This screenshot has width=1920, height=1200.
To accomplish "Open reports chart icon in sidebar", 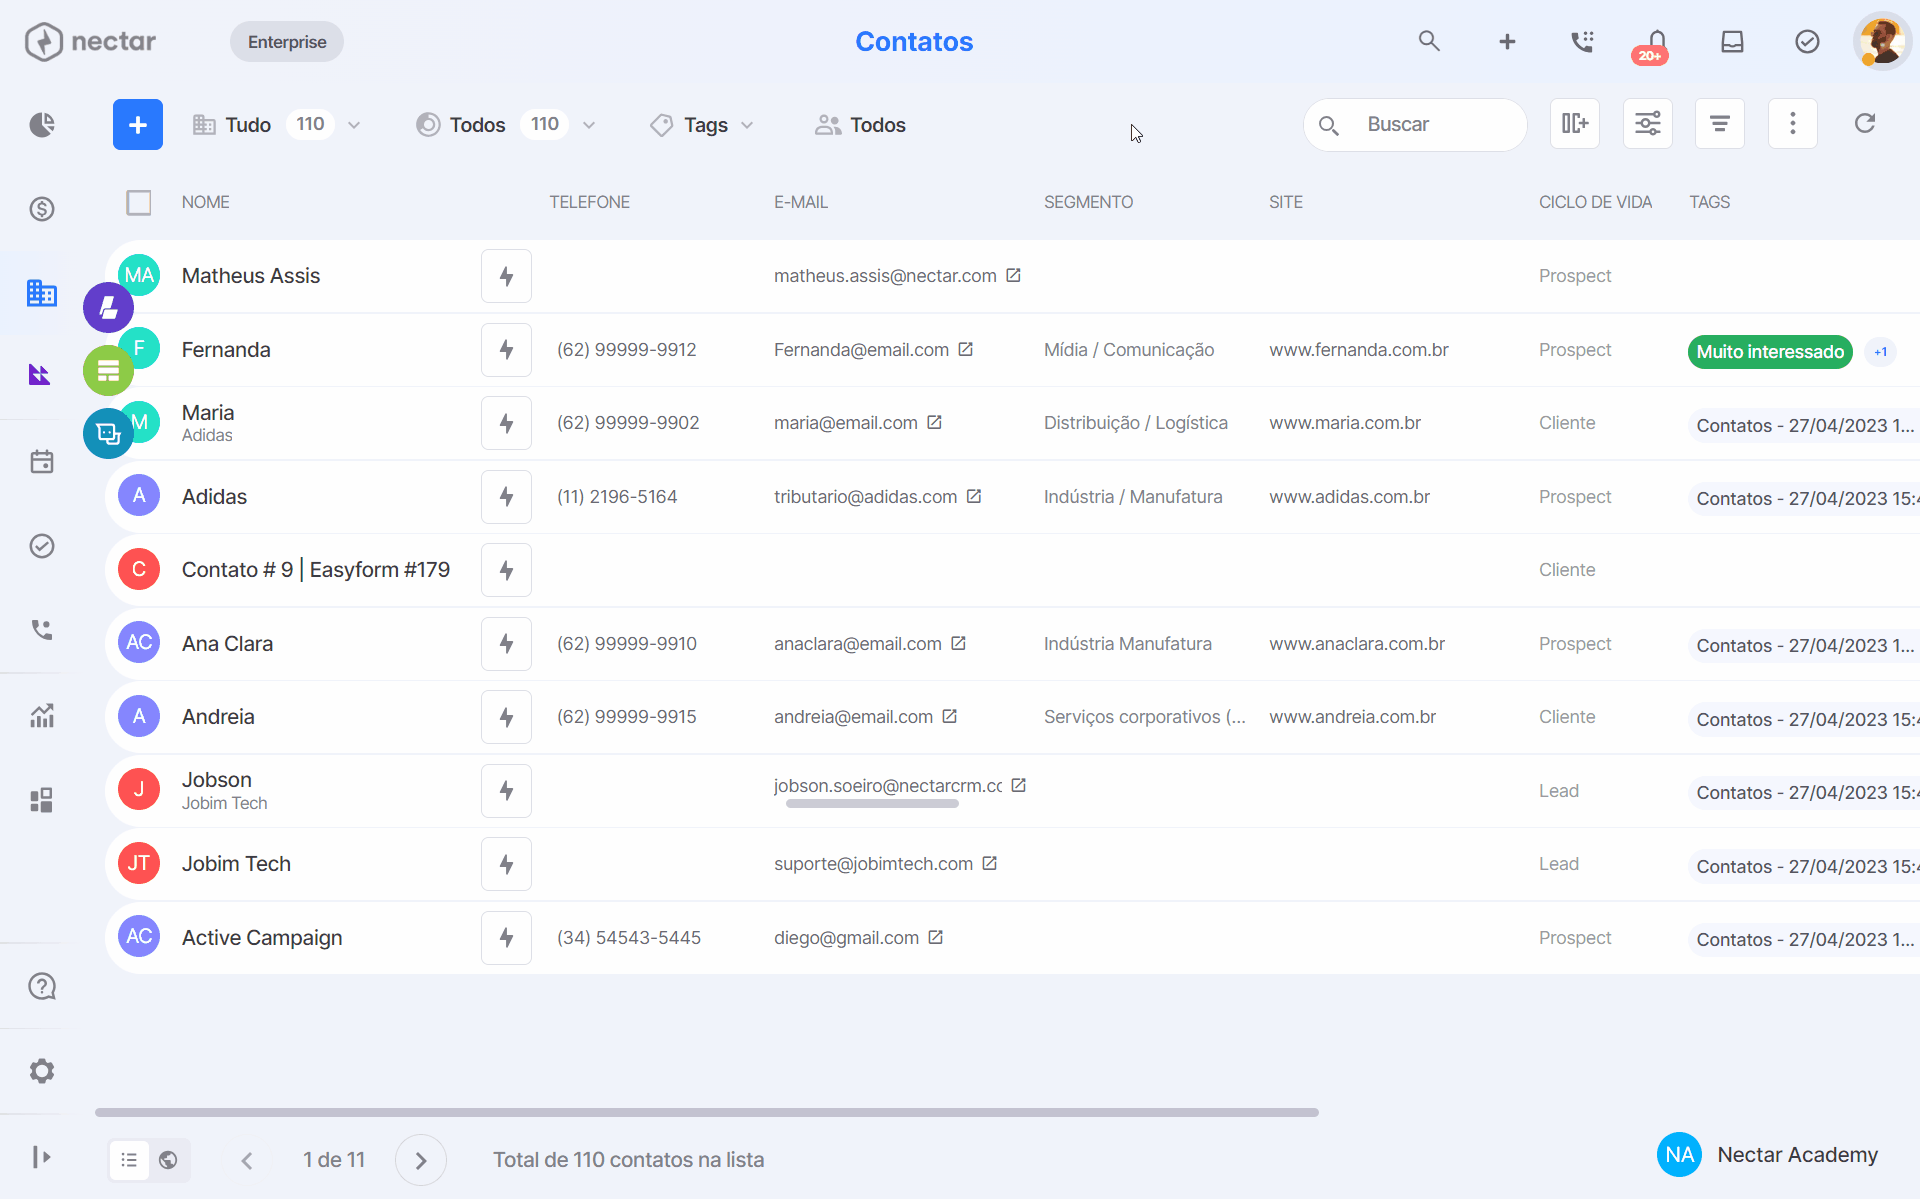I will point(42,716).
